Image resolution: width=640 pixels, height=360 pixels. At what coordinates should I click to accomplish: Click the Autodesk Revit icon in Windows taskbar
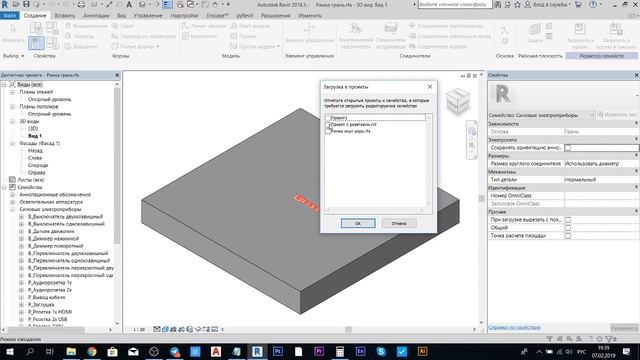[257, 351]
